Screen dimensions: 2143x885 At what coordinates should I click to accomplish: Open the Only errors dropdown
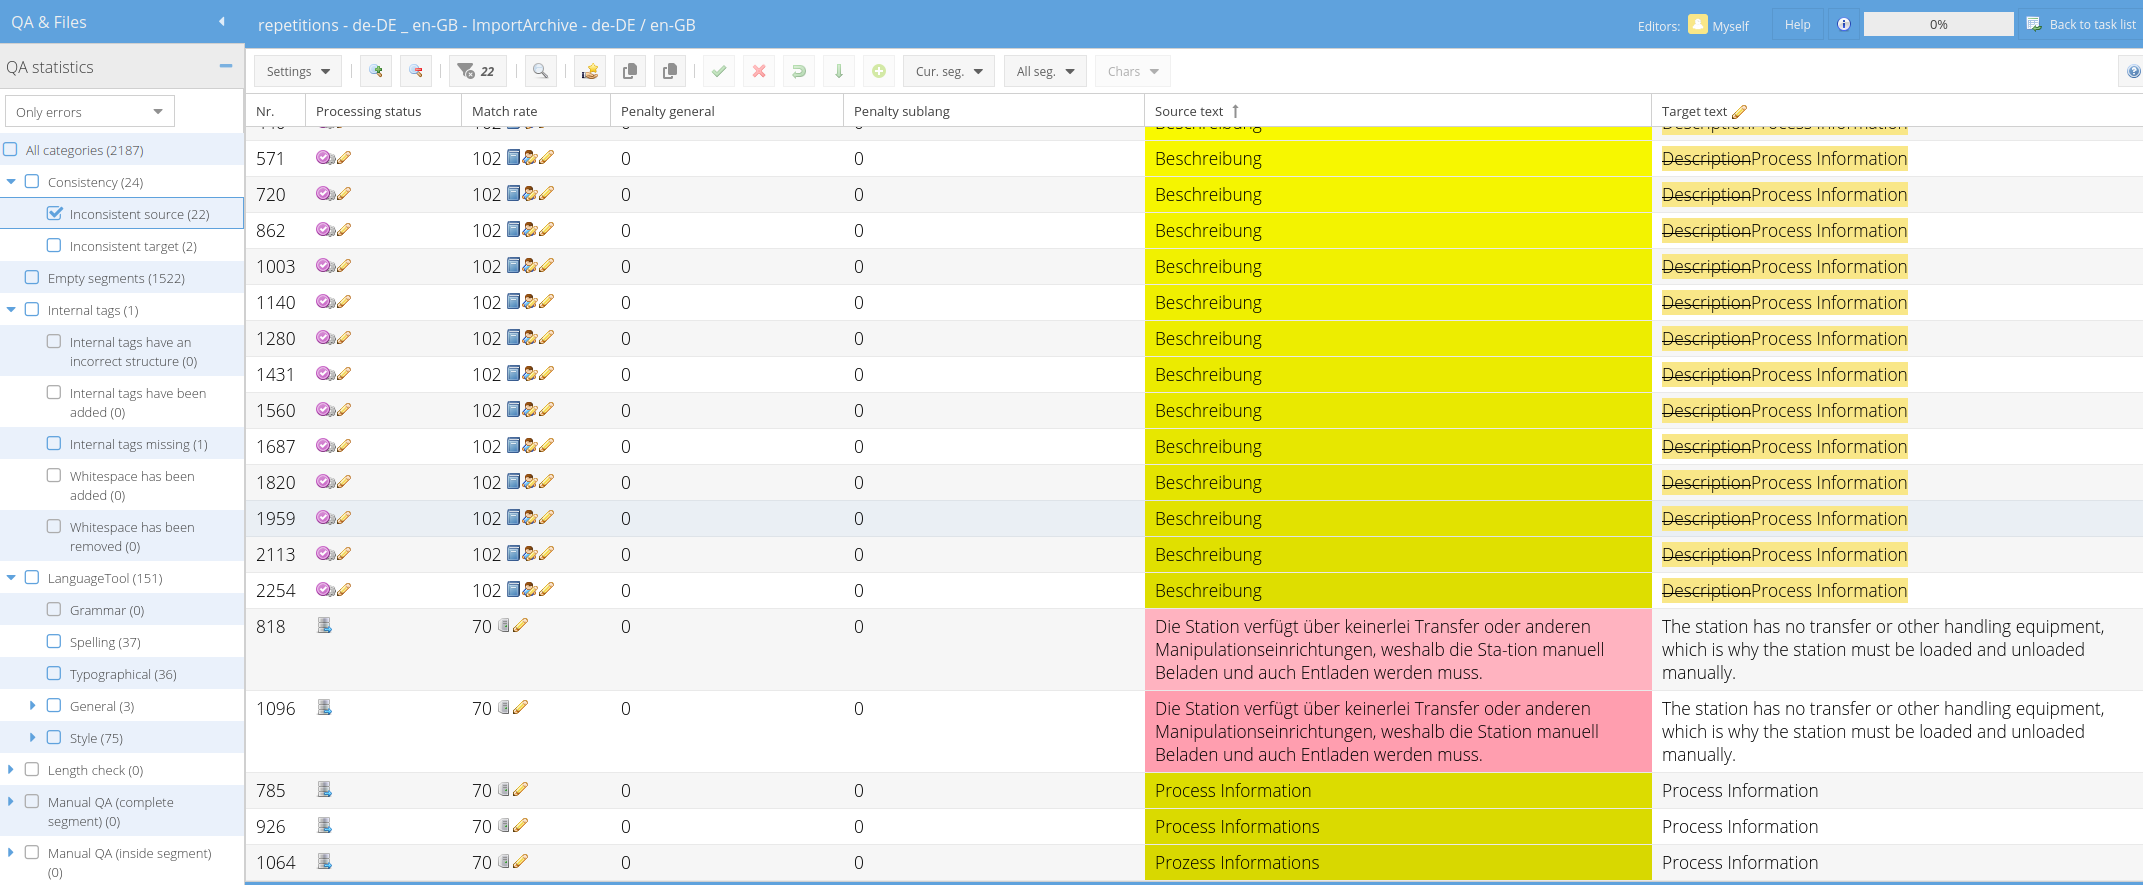click(x=89, y=112)
